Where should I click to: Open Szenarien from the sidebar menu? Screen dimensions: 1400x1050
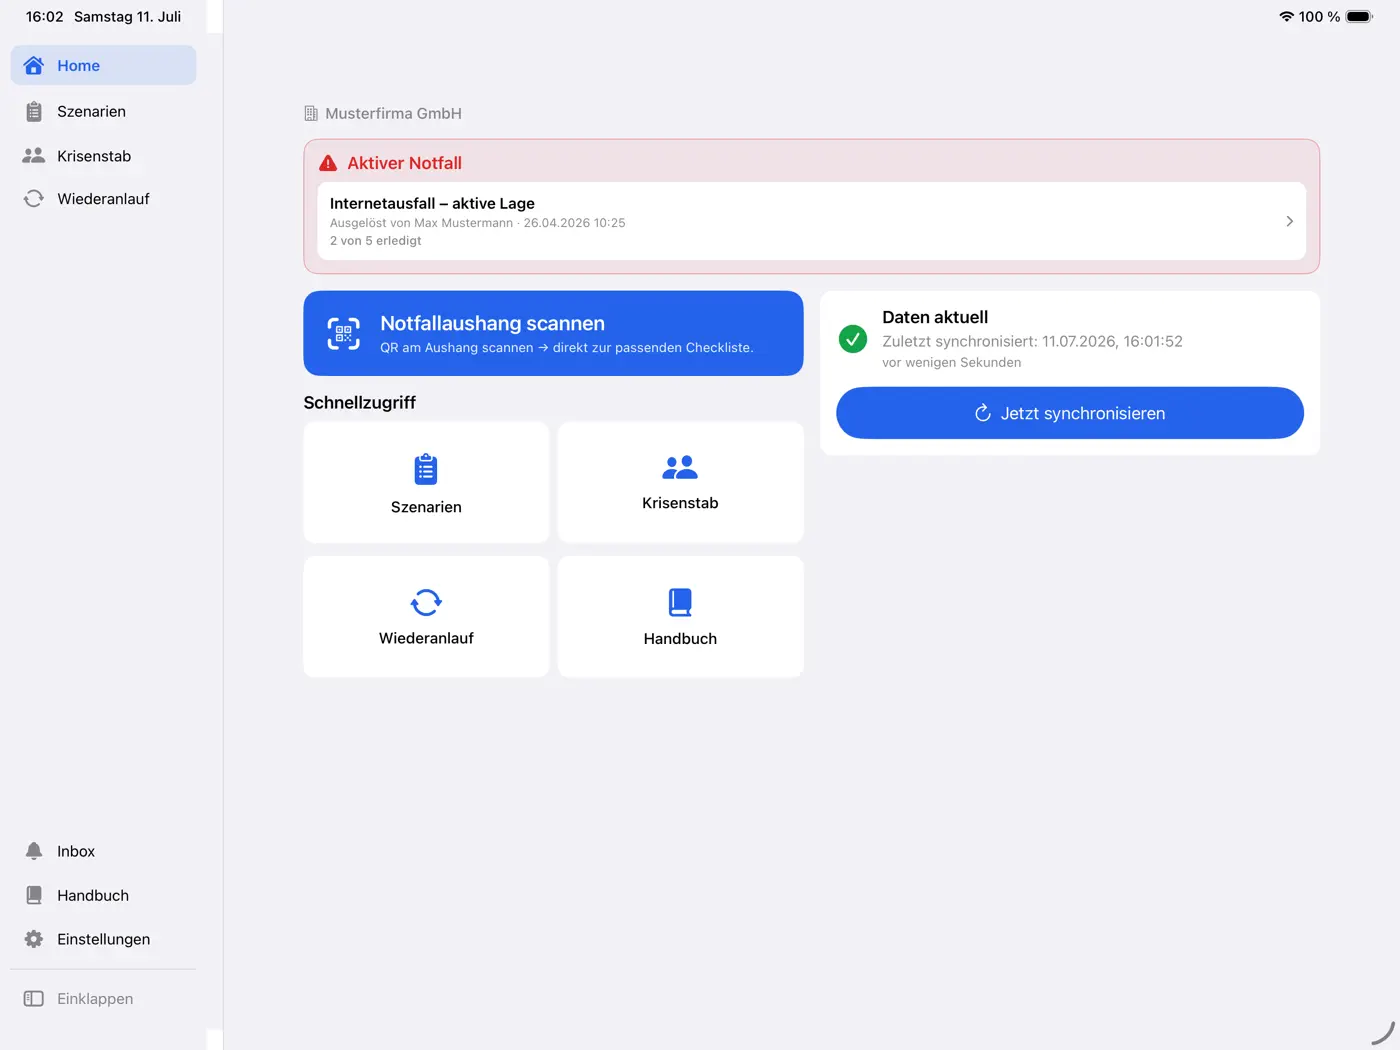103,111
